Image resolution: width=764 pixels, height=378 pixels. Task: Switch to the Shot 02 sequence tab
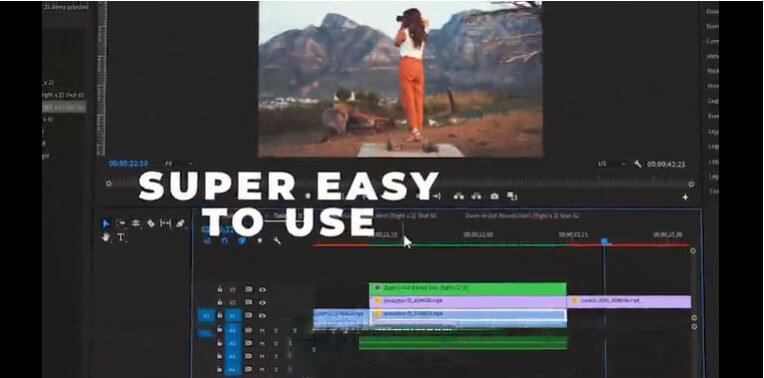pos(522,215)
